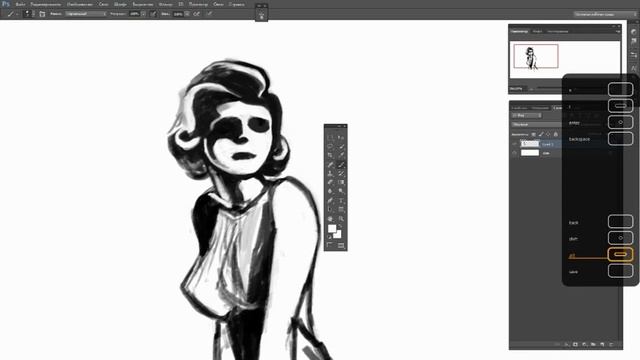
Task: Change screen mode at toolbox bottom
Action: (341, 245)
